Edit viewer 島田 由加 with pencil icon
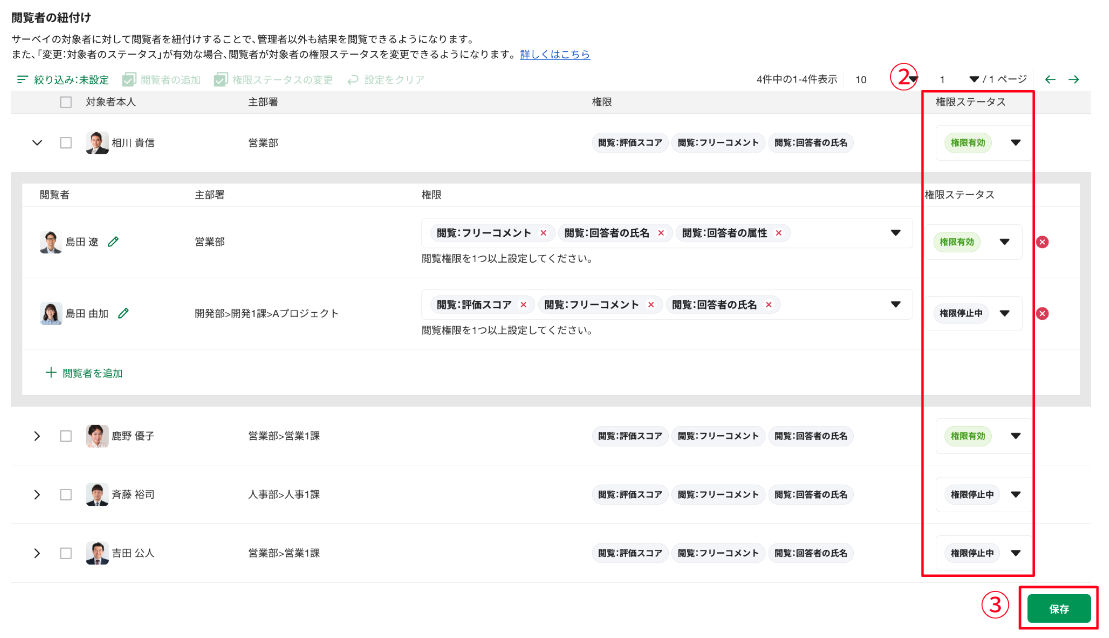1109x638 pixels. pyautogui.click(x=123, y=313)
